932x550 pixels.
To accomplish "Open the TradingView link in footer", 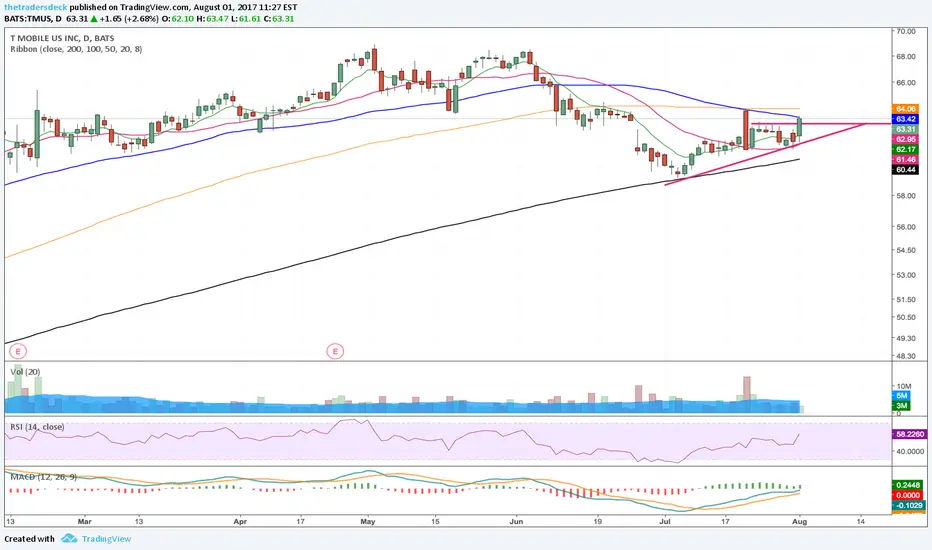I will pyautogui.click(x=106, y=539).
